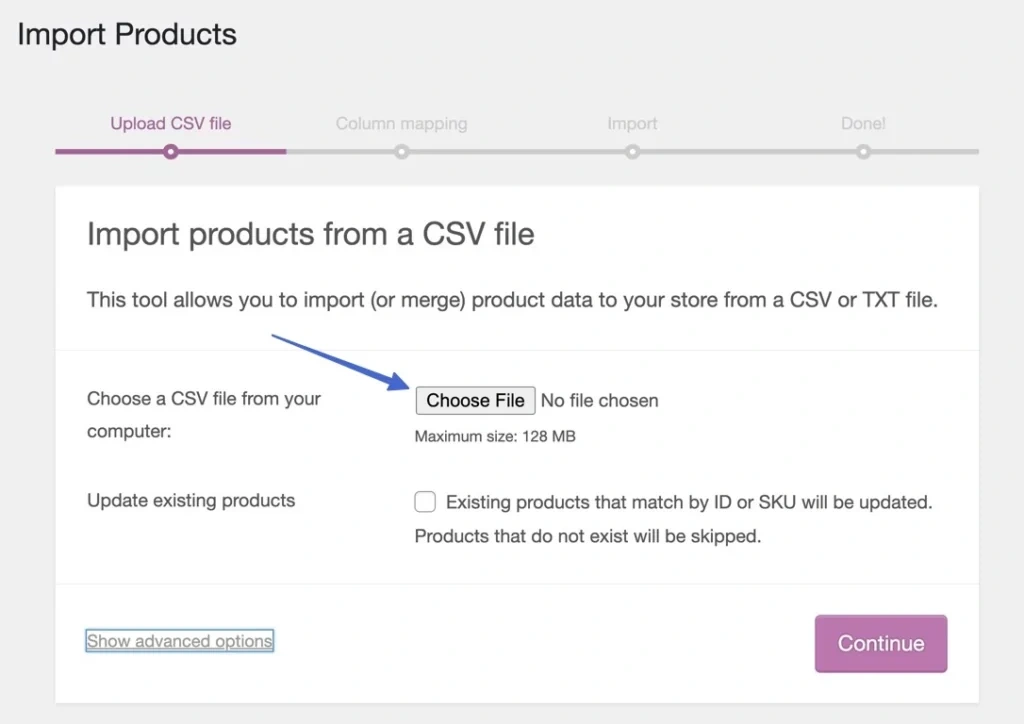Image resolution: width=1024 pixels, height=724 pixels.
Task: Click the 'Existing products that match by ID' label
Action: (x=688, y=502)
